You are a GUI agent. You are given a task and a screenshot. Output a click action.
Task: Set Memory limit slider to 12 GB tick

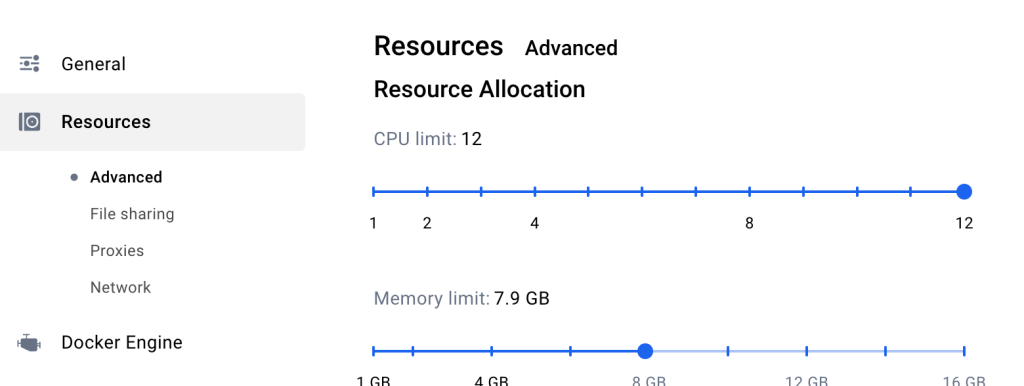807,351
